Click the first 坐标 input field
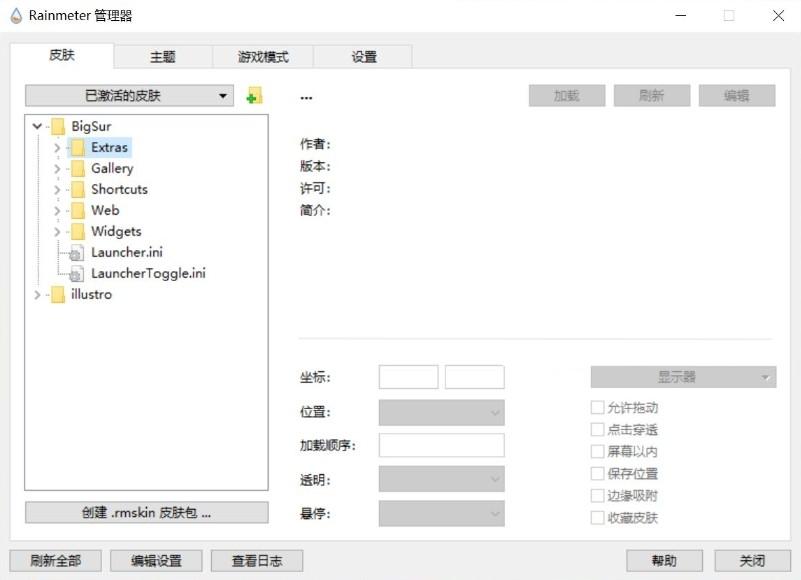 pos(408,377)
